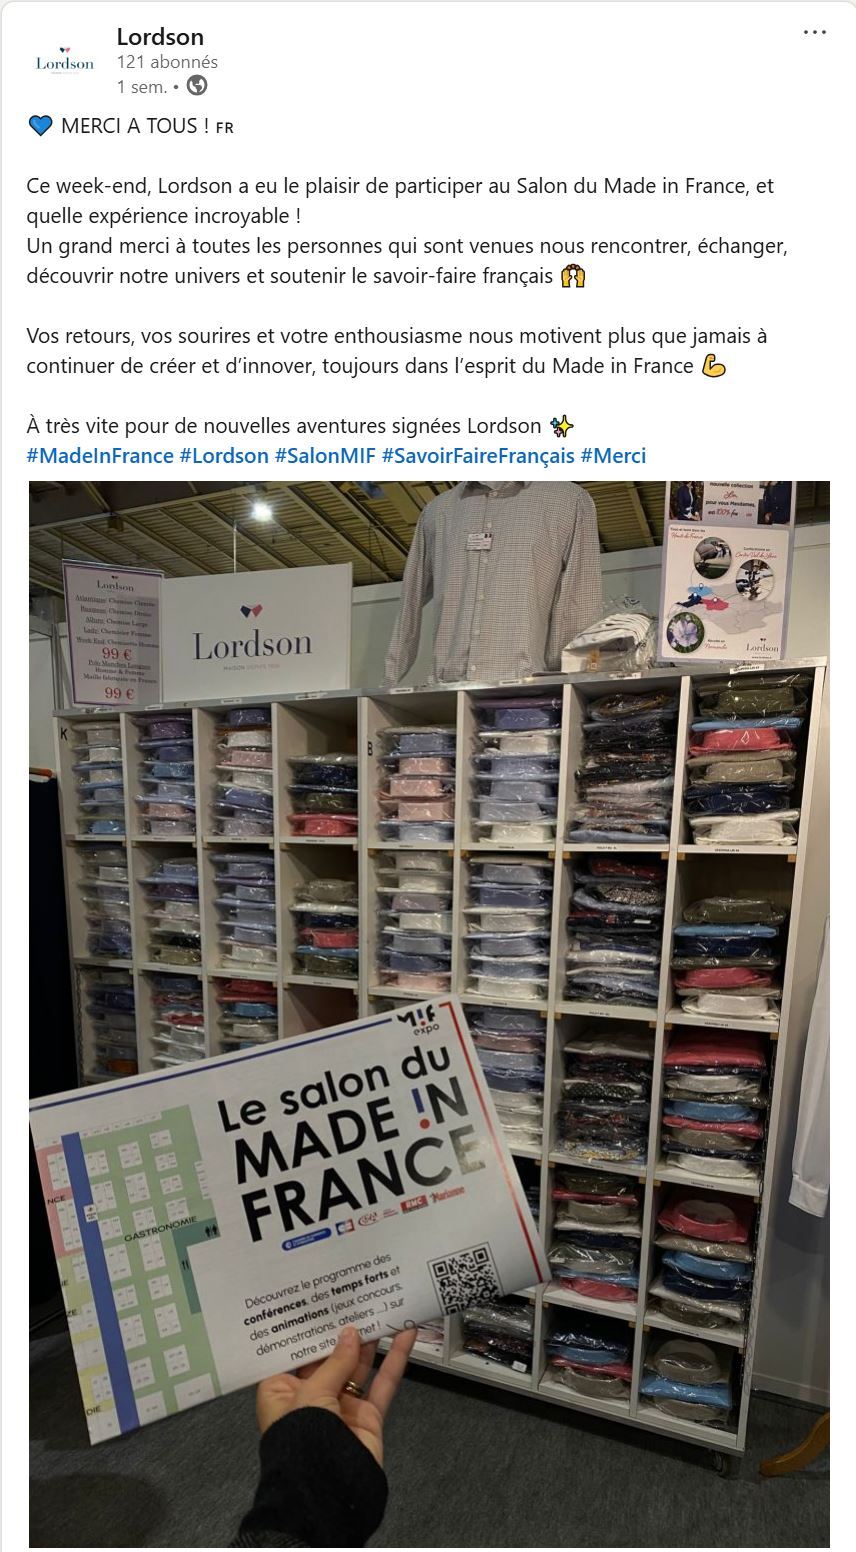Open the post photo of shirt shelves
The height and width of the screenshot is (1552, 856).
(429, 1016)
